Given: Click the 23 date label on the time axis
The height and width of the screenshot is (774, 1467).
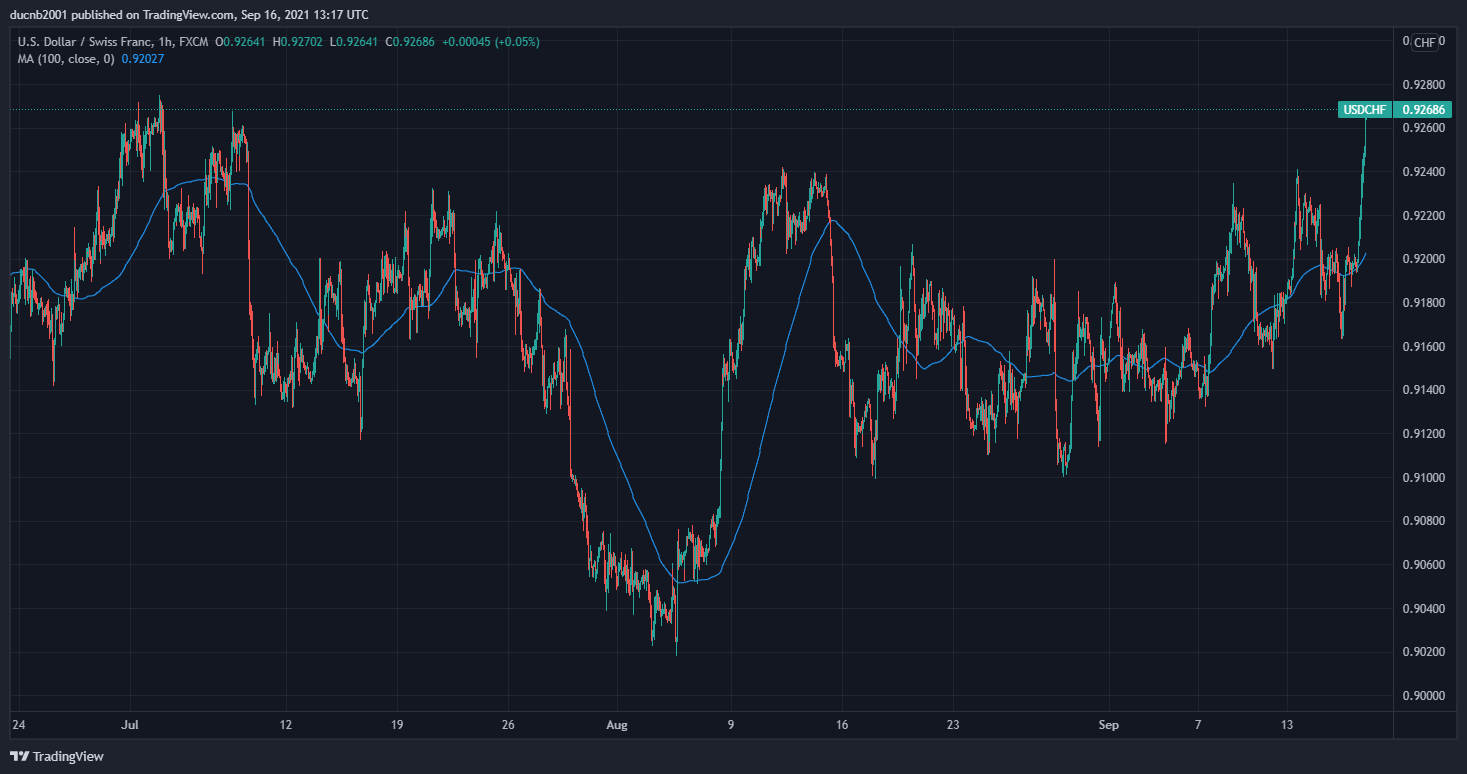Looking at the screenshot, I should [x=953, y=724].
